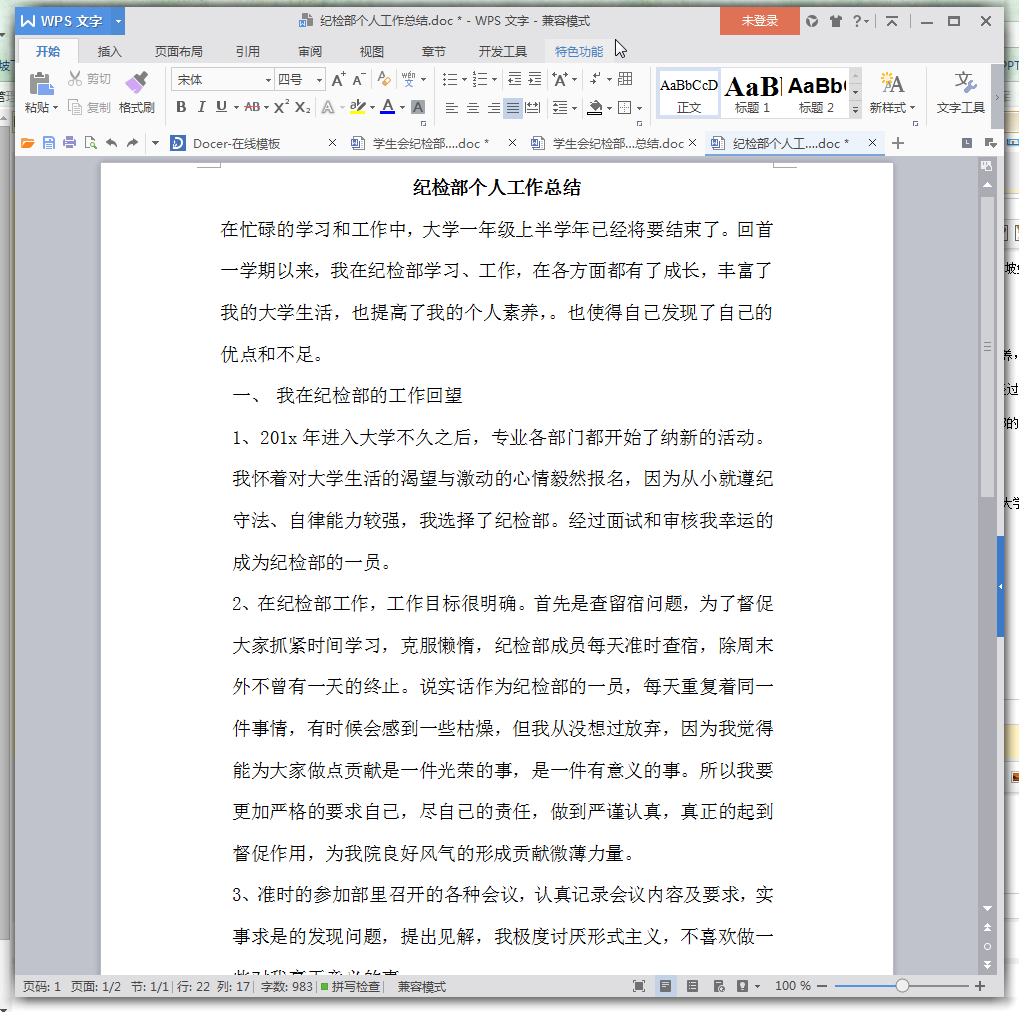Switch to web layout view icon
The height and width of the screenshot is (1012, 1019).
click(x=719, y=986)
